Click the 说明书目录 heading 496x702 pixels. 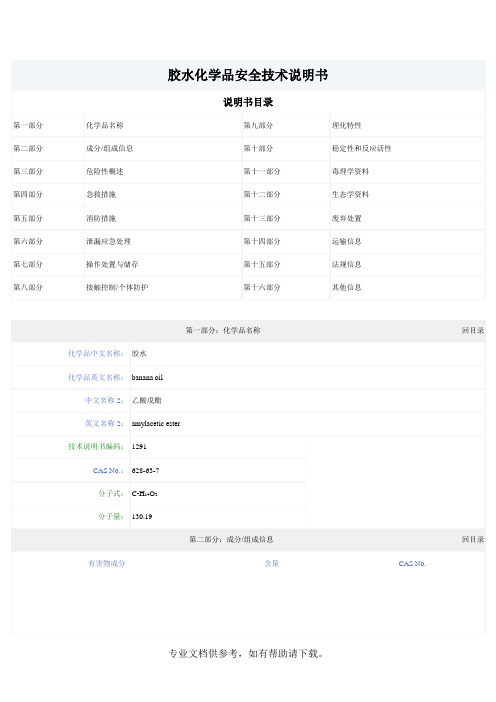[x=248, y=102]
